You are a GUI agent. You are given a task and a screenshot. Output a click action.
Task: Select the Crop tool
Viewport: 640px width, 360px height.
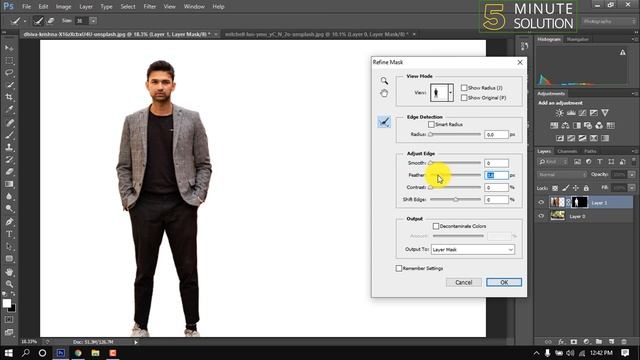coord(9,97)
